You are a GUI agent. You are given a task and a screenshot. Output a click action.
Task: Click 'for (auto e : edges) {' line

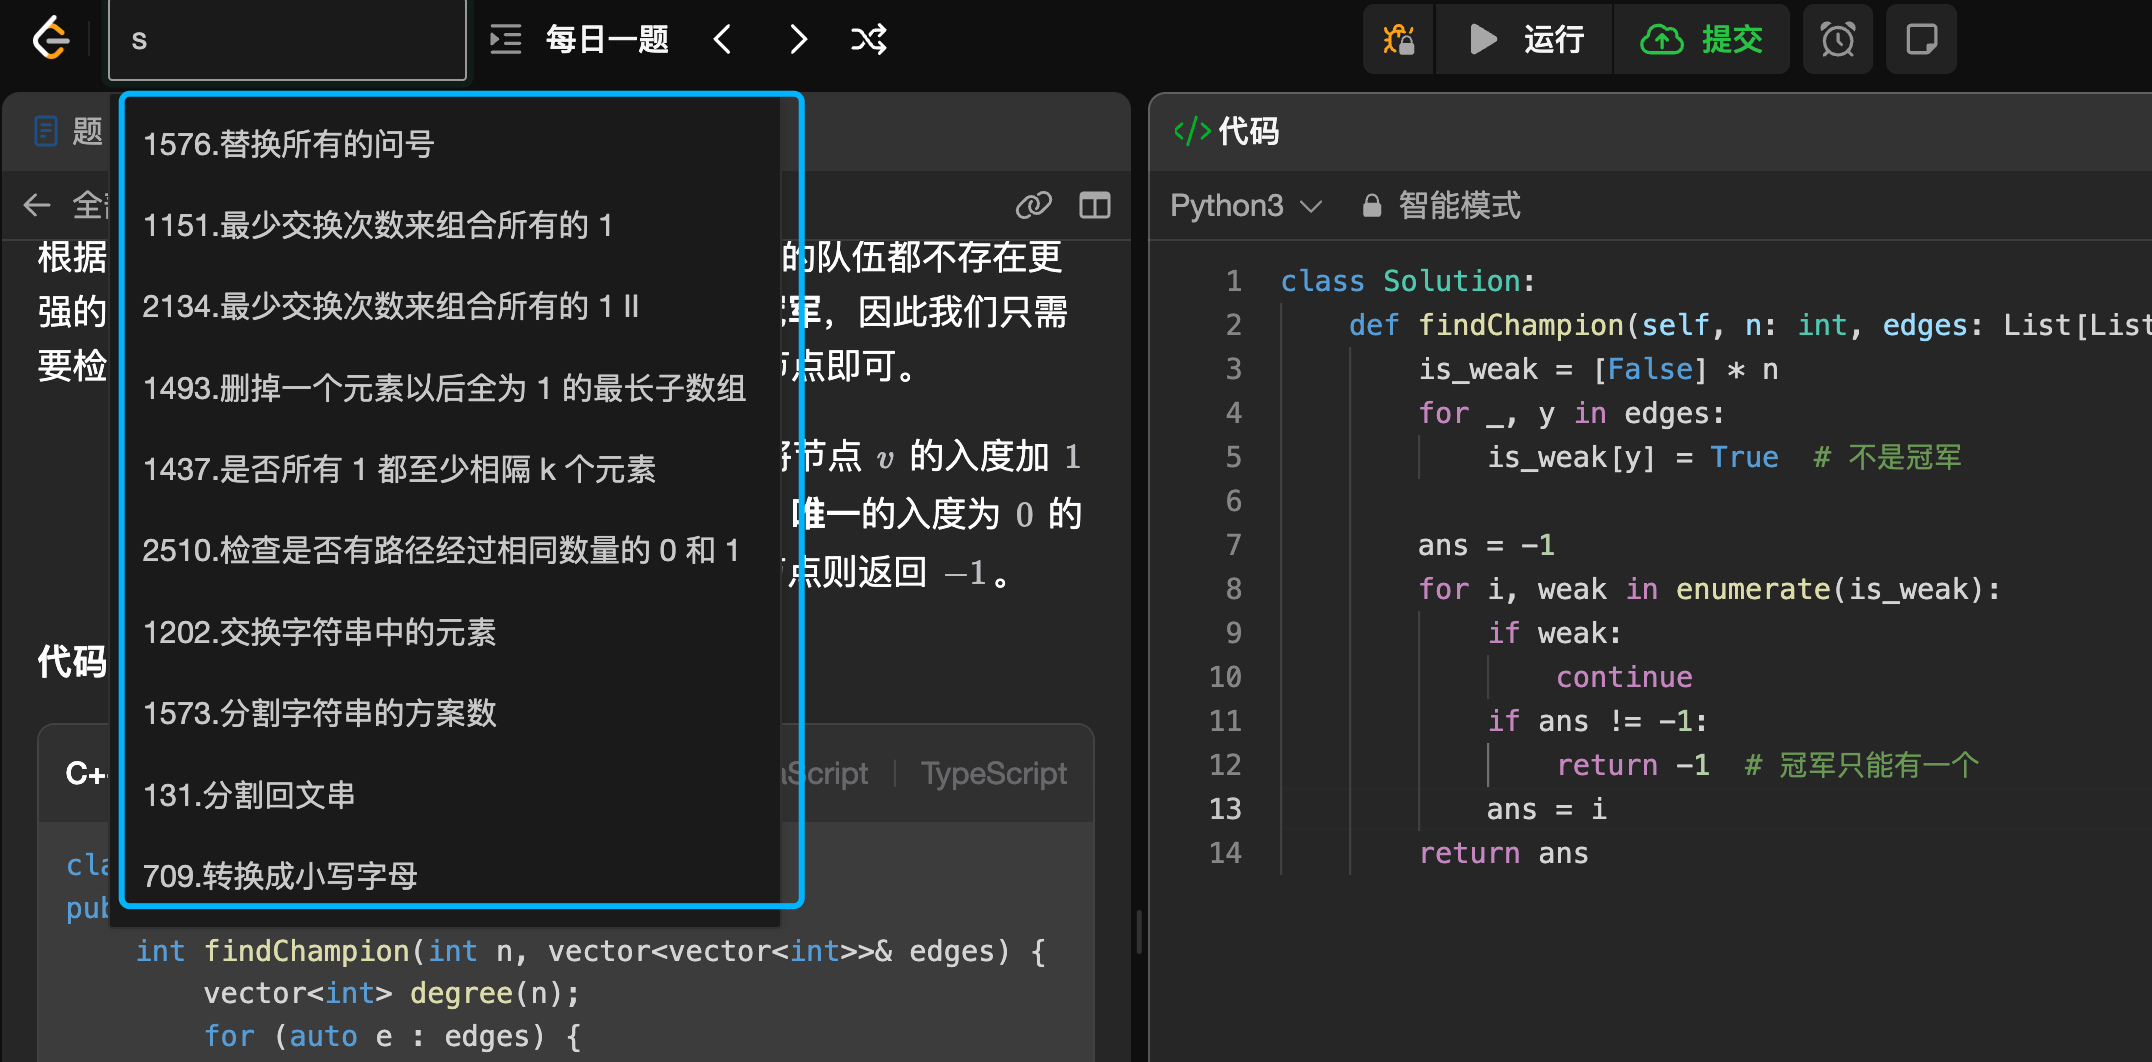click(391, 1036)
